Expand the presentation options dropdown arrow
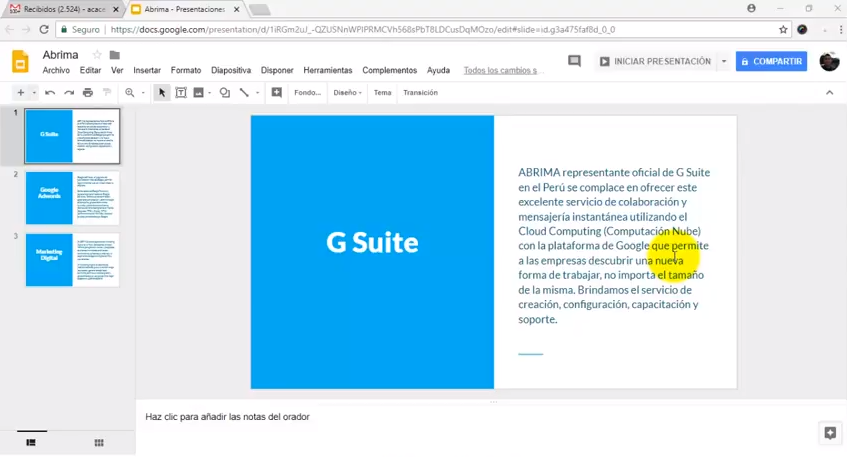847x457 pixels. [x=724, y=62]
